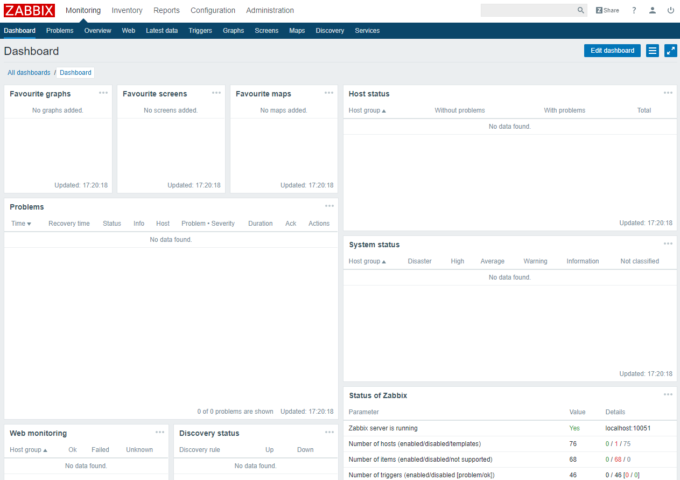The image size is (680, 480).
Task: Select the Dashboard submenu tab
Action: tap(20, 31)
